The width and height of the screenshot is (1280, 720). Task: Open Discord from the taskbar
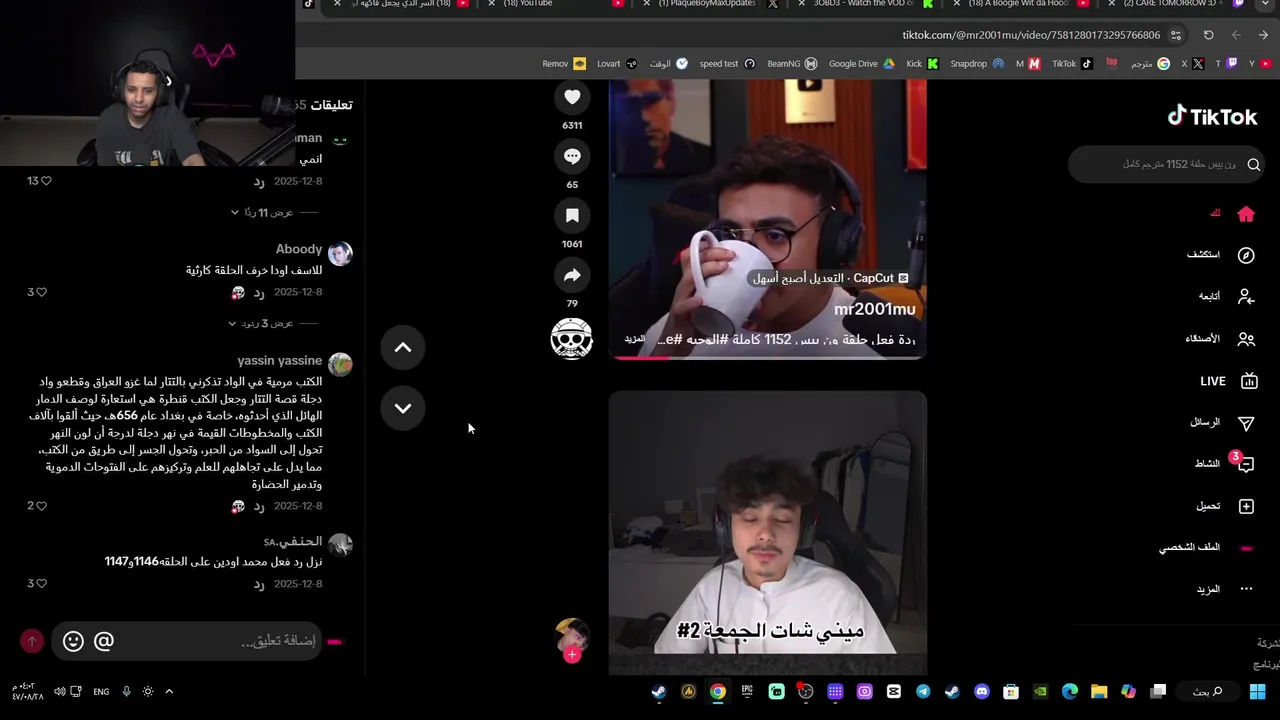pyautogui.click(x=981, y=692)
